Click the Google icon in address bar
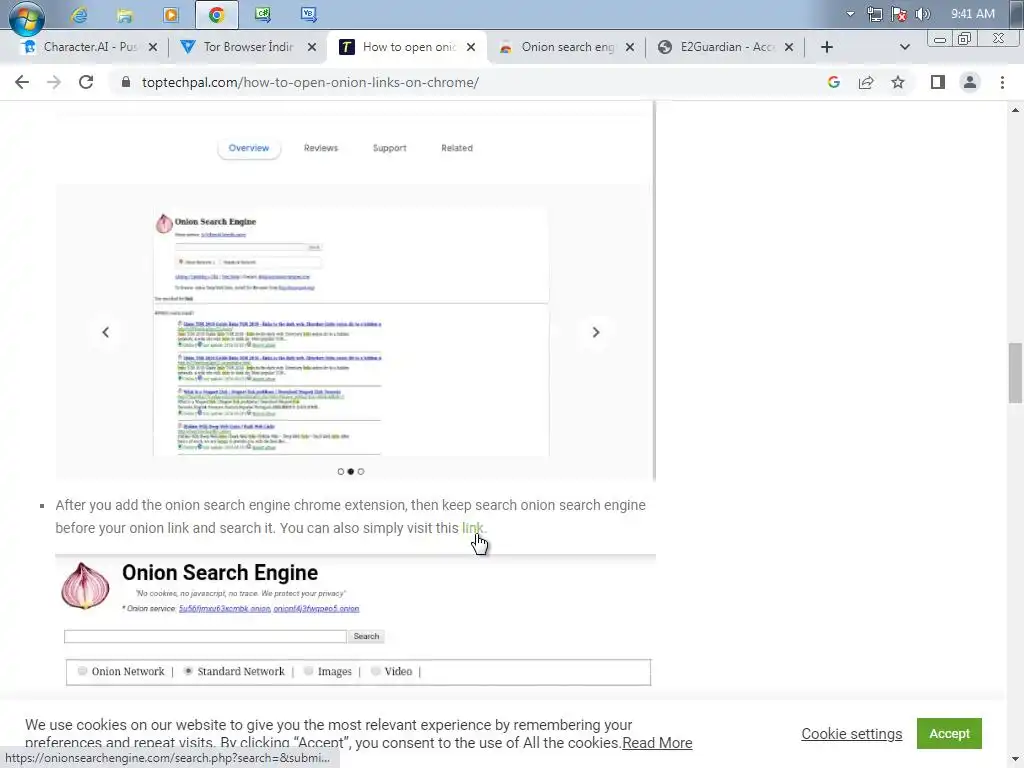 833,82
